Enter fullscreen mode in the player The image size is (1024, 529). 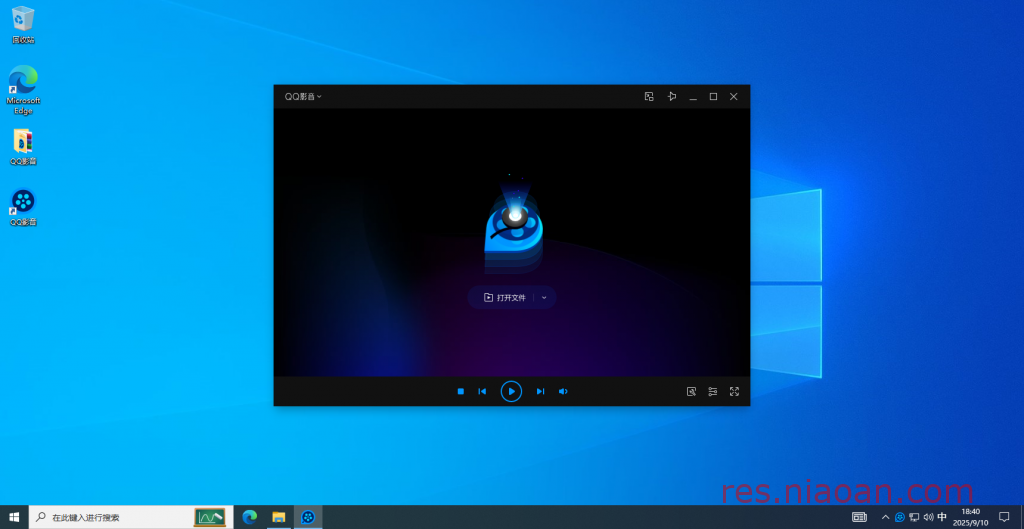click(x=734, y=391)
